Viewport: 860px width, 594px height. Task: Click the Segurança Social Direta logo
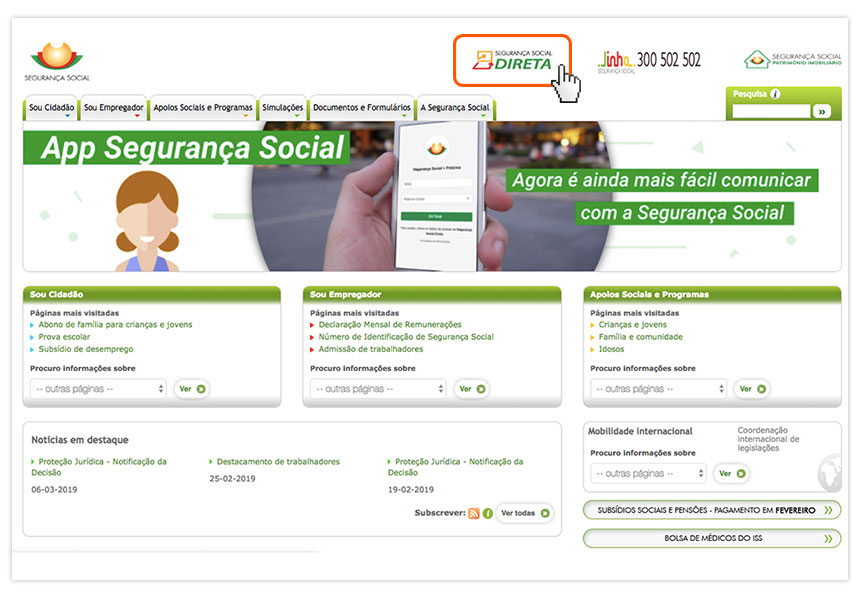(x=511, y=60)
